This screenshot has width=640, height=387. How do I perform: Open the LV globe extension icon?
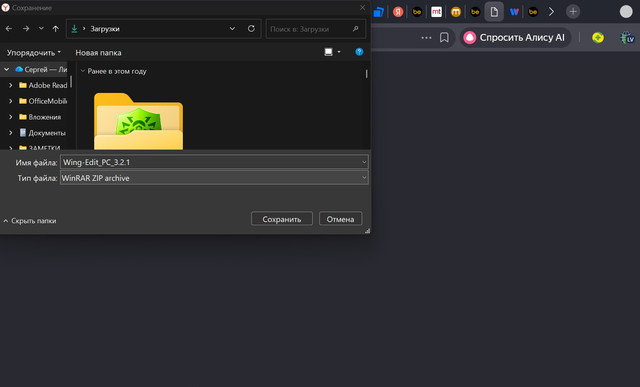[627, 38]
